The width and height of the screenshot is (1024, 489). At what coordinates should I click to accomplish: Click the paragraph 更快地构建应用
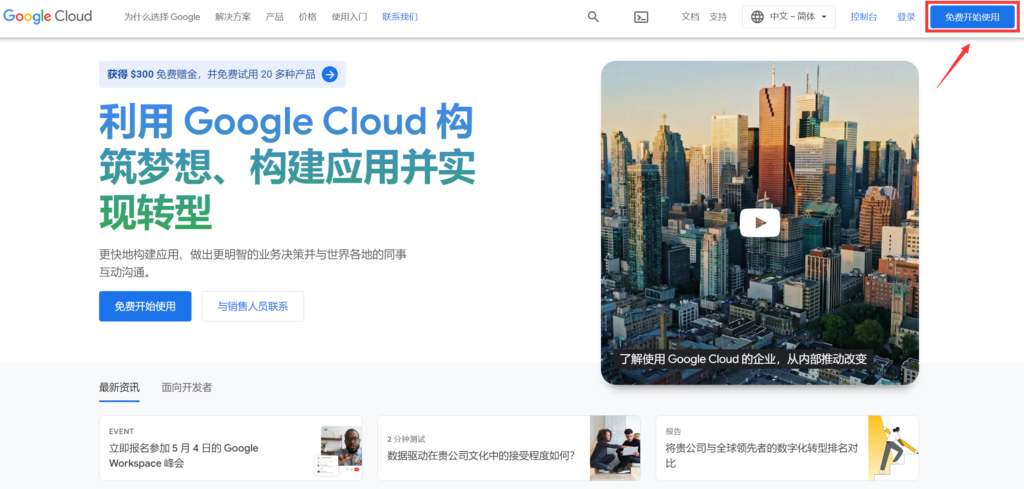pos(253,262)
